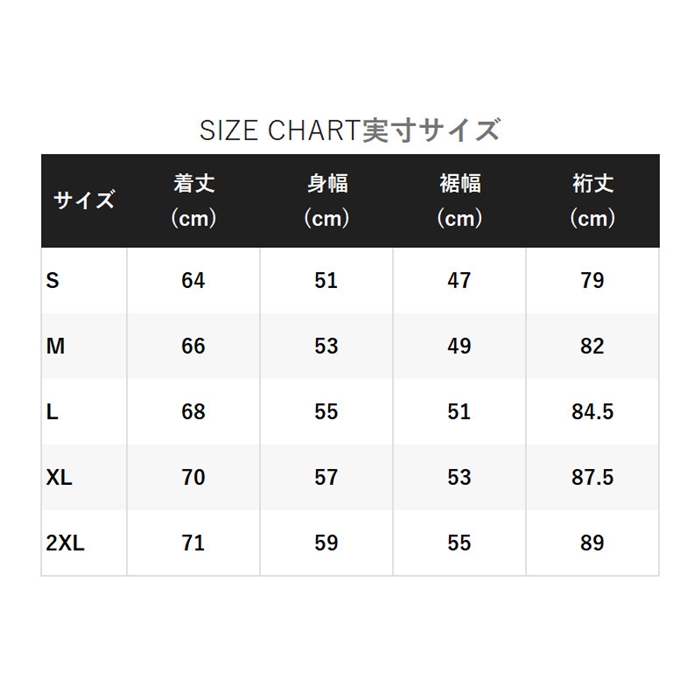Click the 49 hem width for M
The width and height of the screenshot is (700, 700).
[459, 346]
